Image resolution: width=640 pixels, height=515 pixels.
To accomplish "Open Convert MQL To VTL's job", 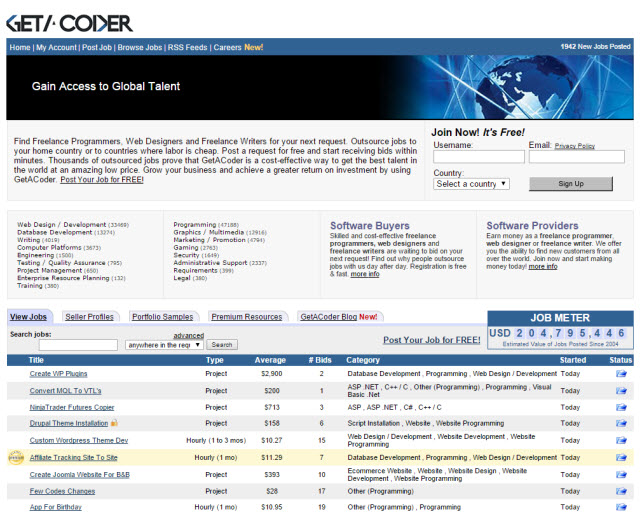I will (65, 391).
